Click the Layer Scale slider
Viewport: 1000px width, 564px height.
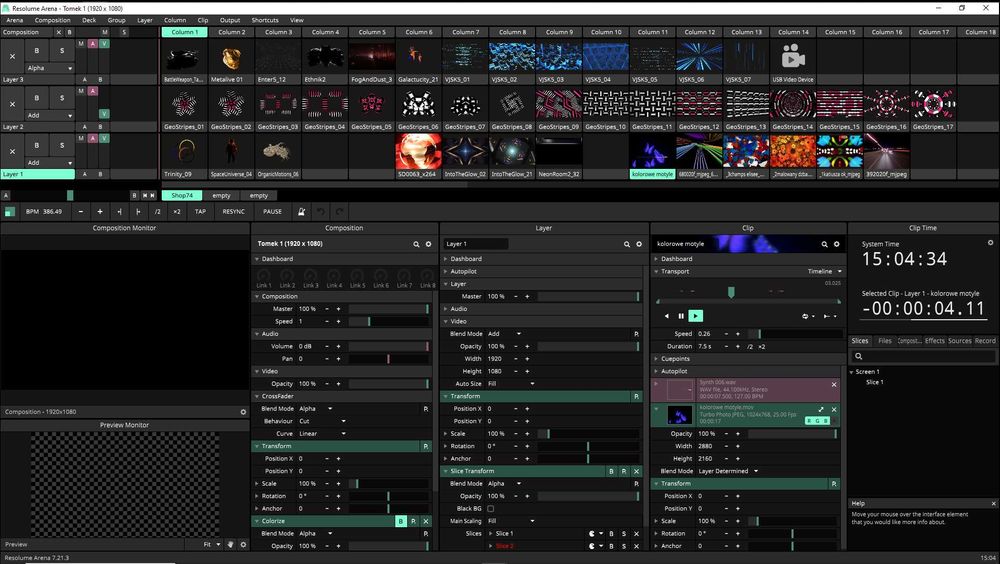[590, 433]
